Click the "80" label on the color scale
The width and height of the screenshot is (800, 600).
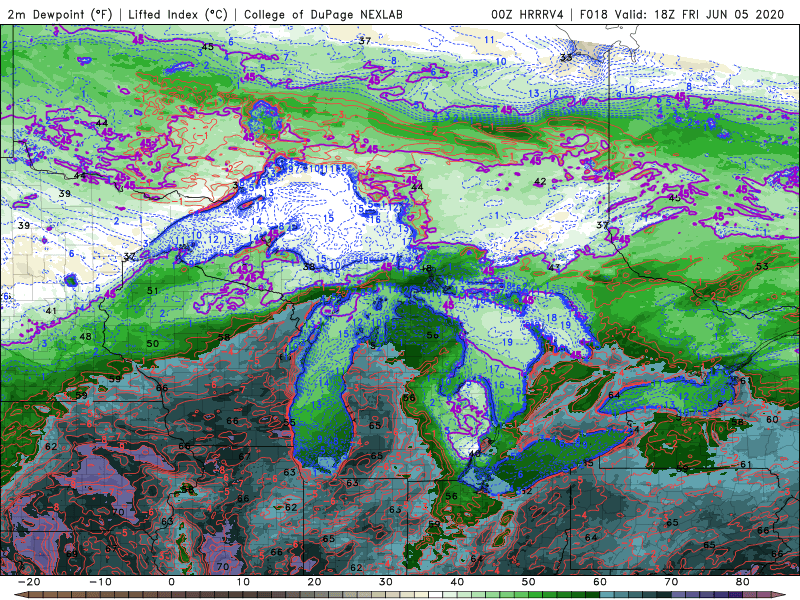click(743, 582)
